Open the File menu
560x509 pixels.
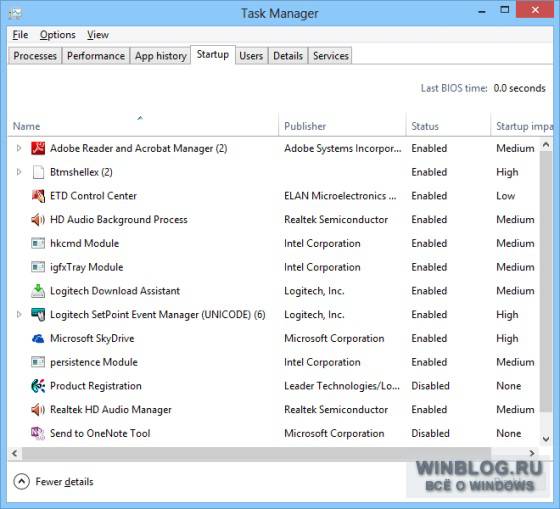(x=20, y=35)
